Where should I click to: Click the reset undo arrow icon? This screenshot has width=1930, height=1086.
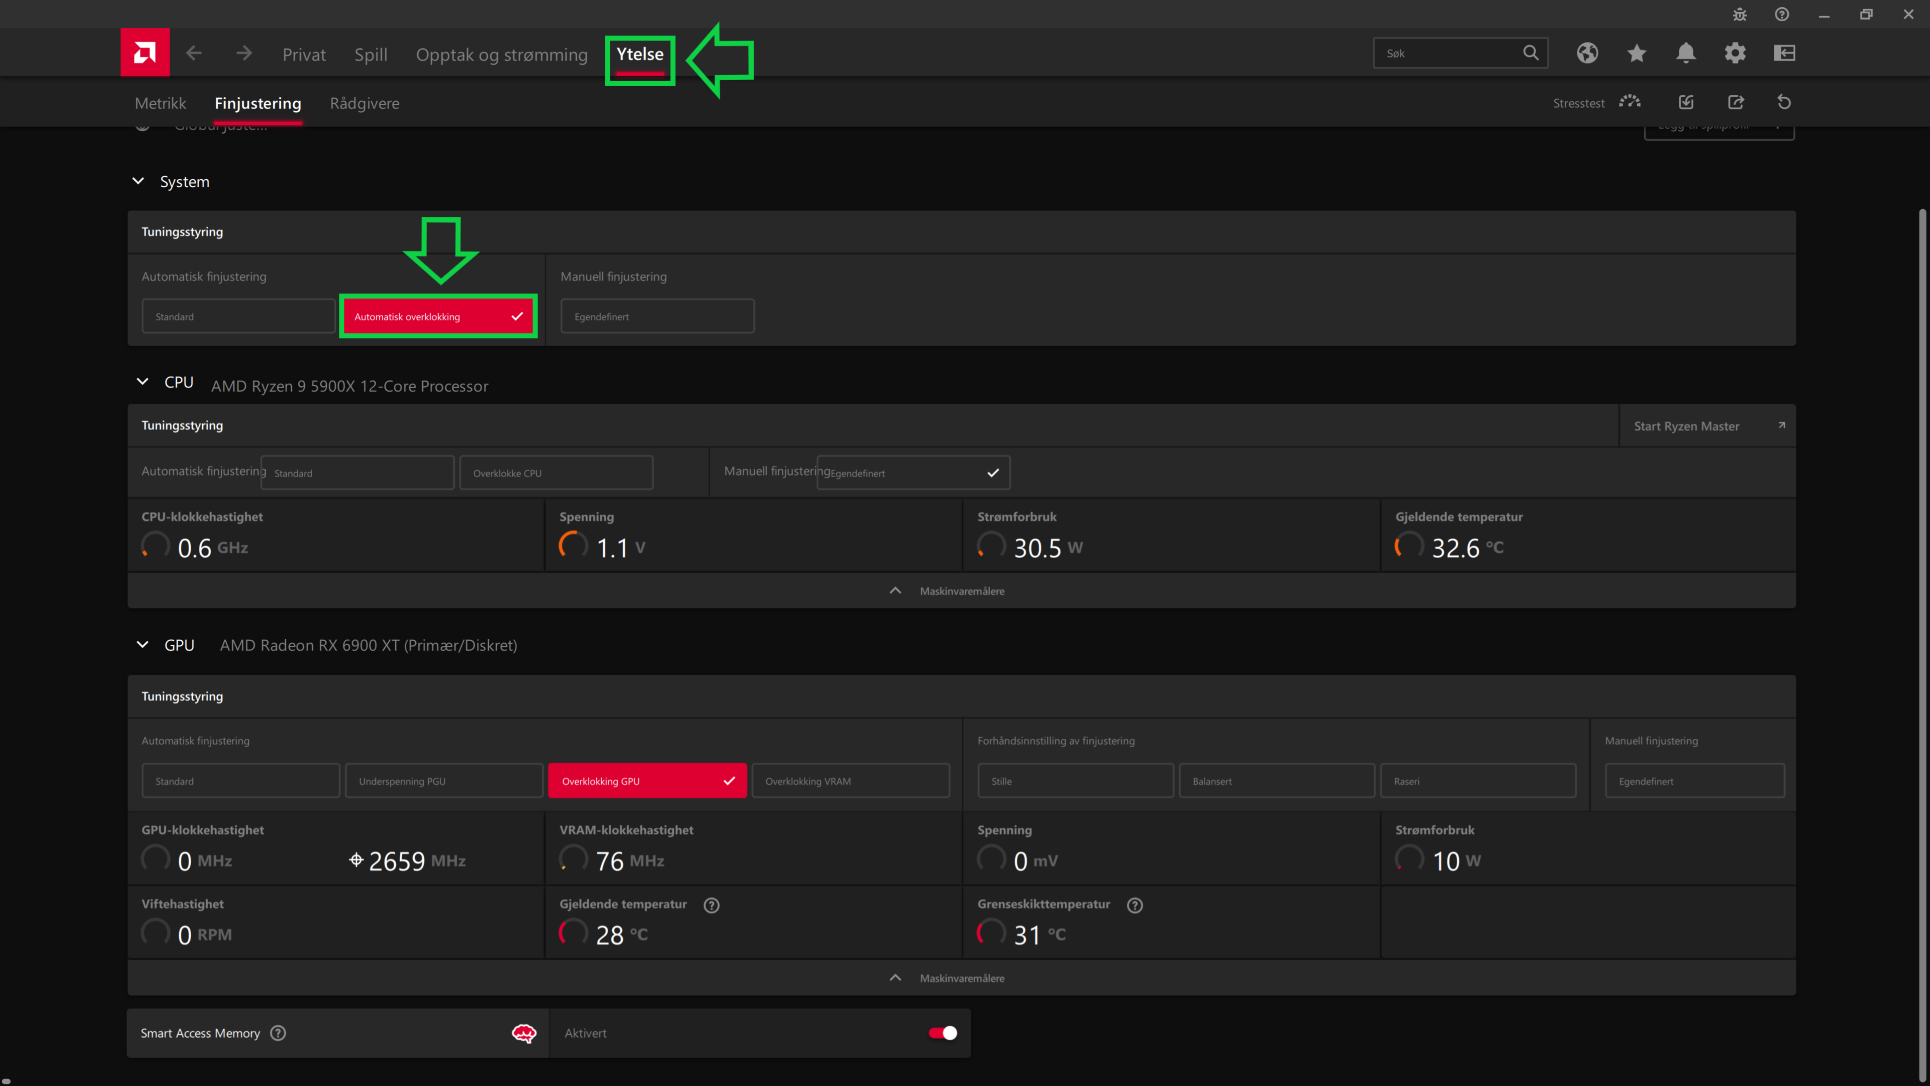tap(1784, 102)
